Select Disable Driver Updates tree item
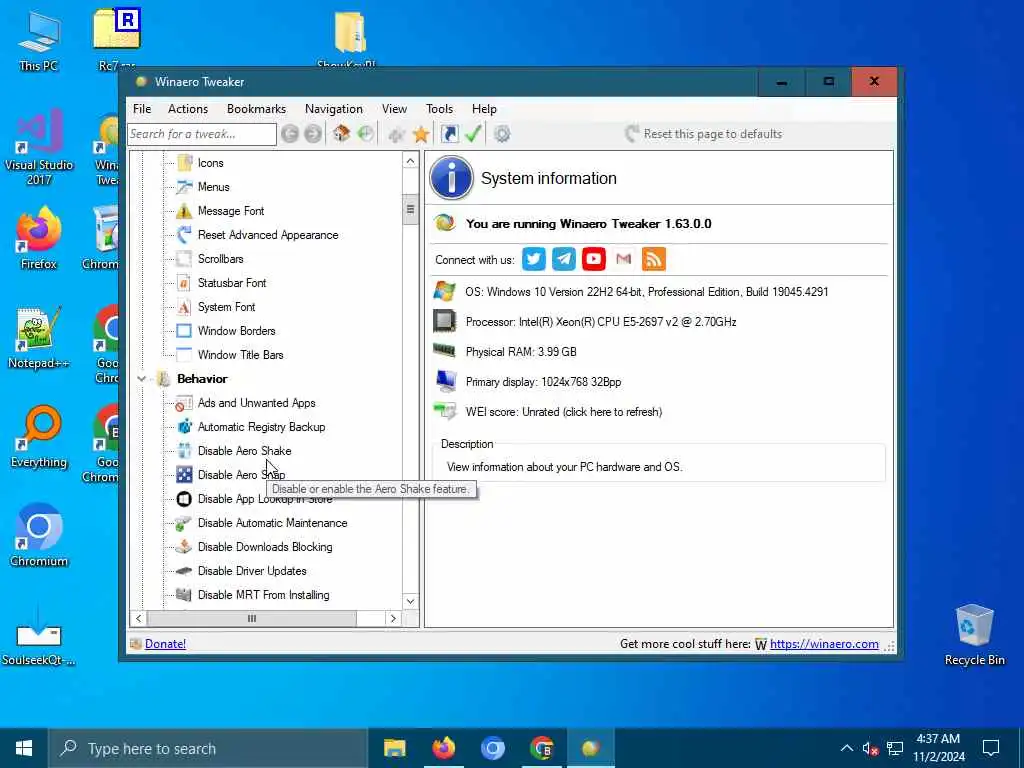 click(251, 571)
